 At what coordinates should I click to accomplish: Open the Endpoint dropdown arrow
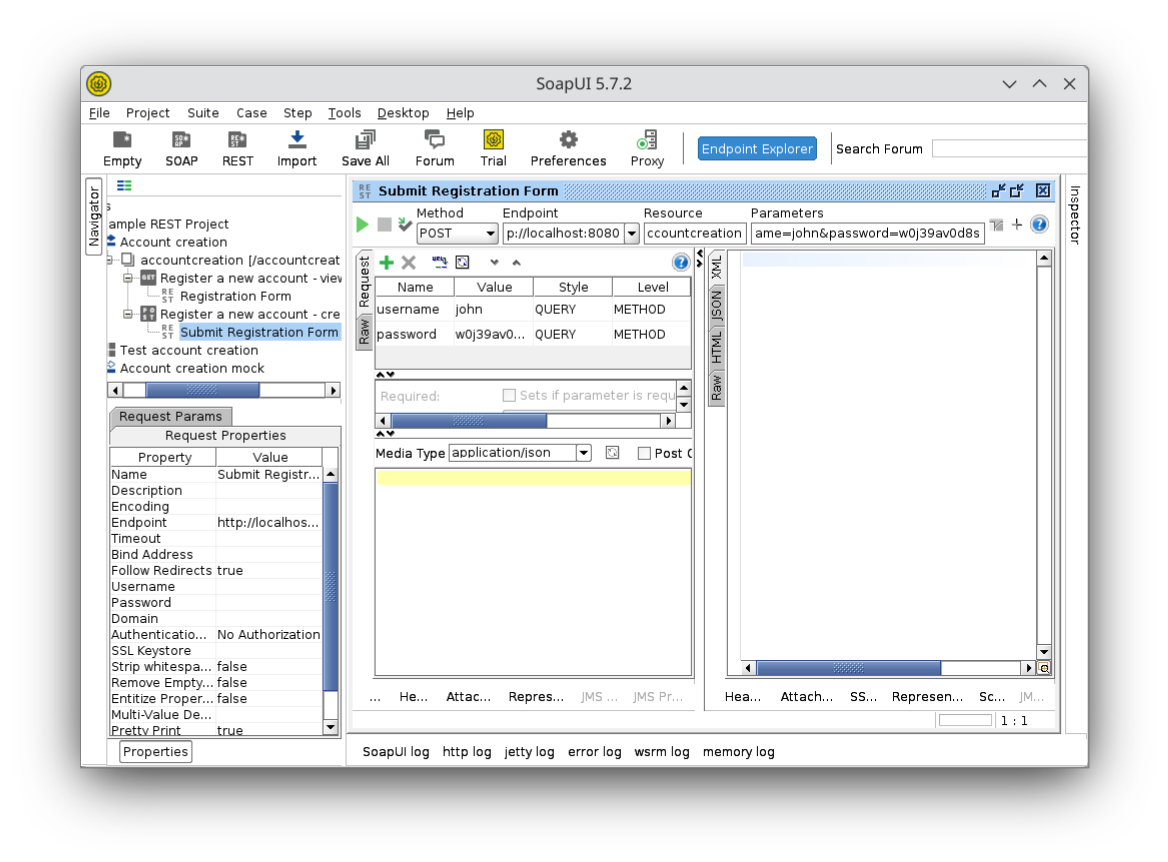[x=631, y=233]
